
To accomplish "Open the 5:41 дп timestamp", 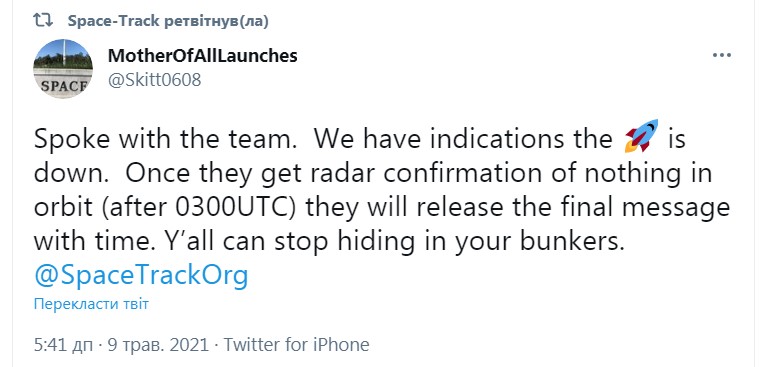I will (x=63, y=345).
